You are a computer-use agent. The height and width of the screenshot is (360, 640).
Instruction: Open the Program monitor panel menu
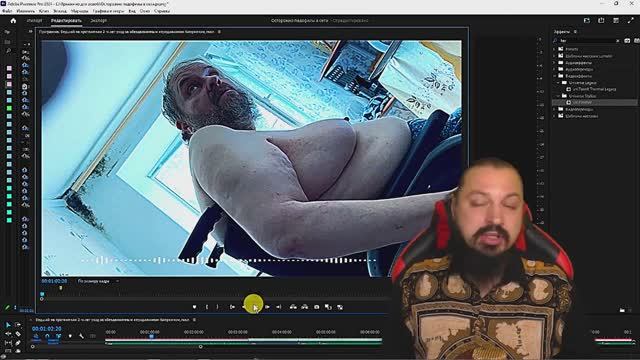pos(219,31)
